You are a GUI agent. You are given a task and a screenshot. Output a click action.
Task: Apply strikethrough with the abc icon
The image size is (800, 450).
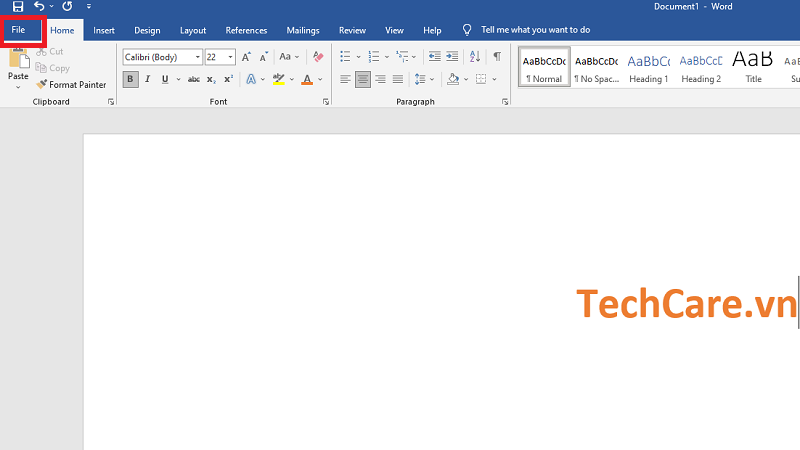coord(194,79)
